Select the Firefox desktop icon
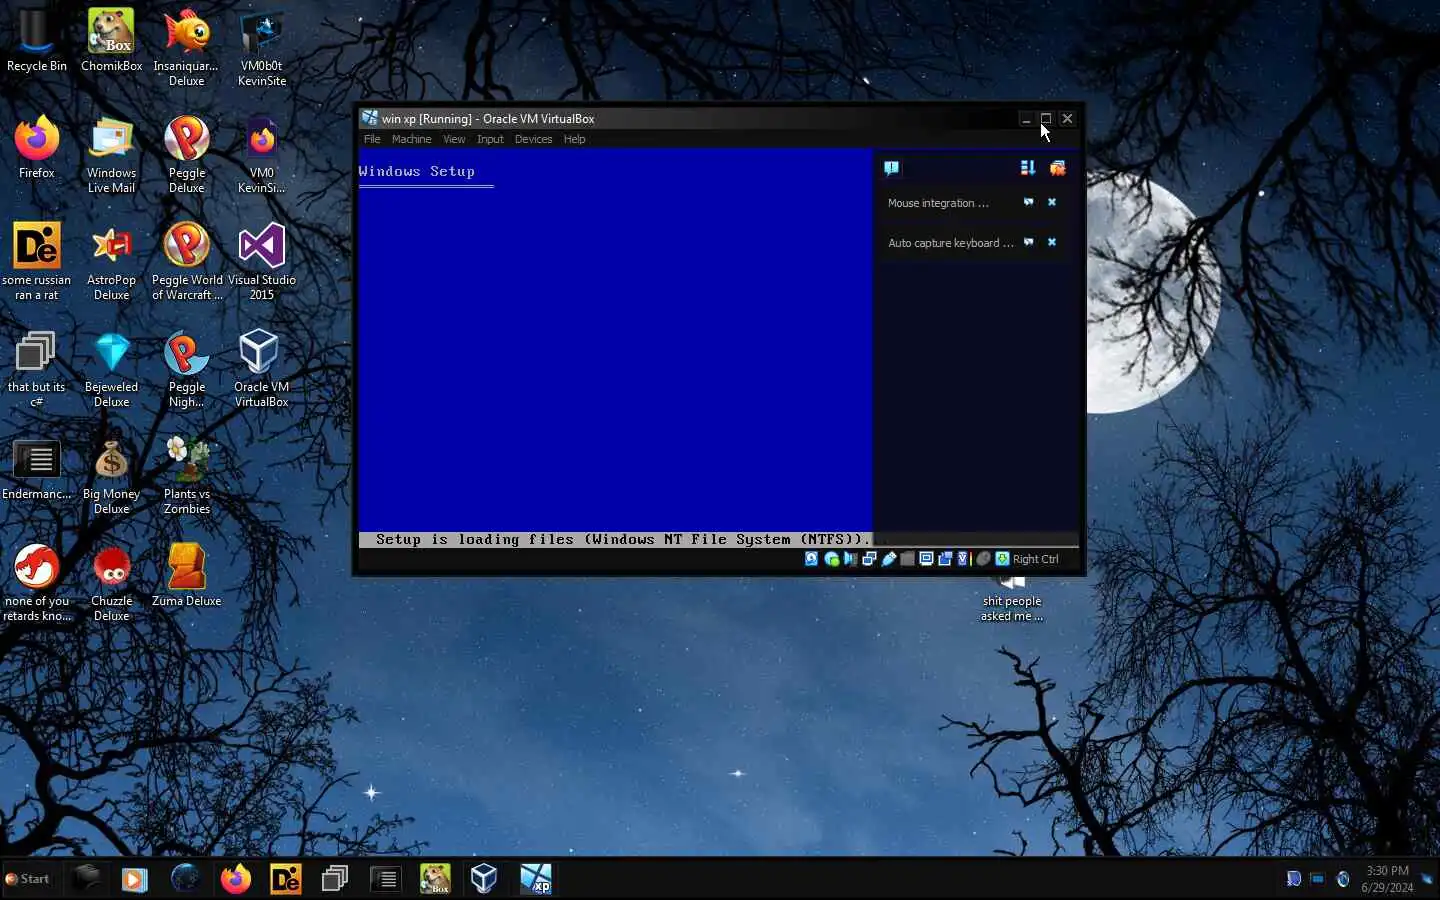This screenshot has height=900, width=1440. point(37,148)
